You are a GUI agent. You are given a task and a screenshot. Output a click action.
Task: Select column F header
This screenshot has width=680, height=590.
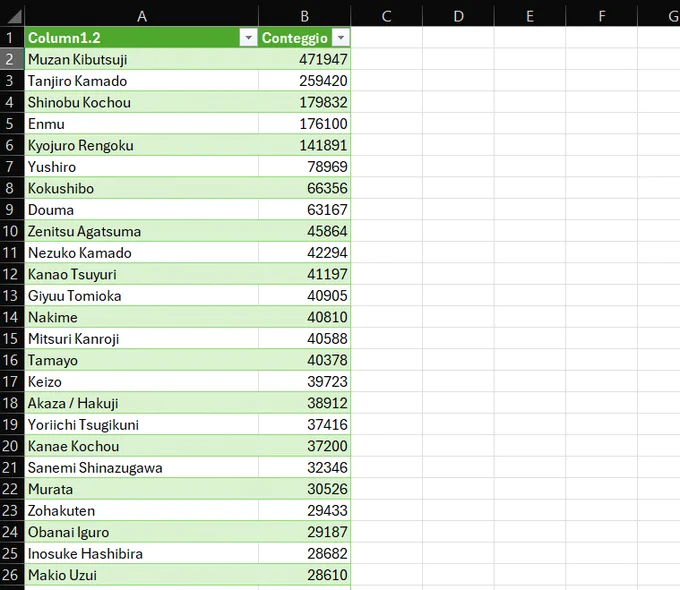point(602,16)
